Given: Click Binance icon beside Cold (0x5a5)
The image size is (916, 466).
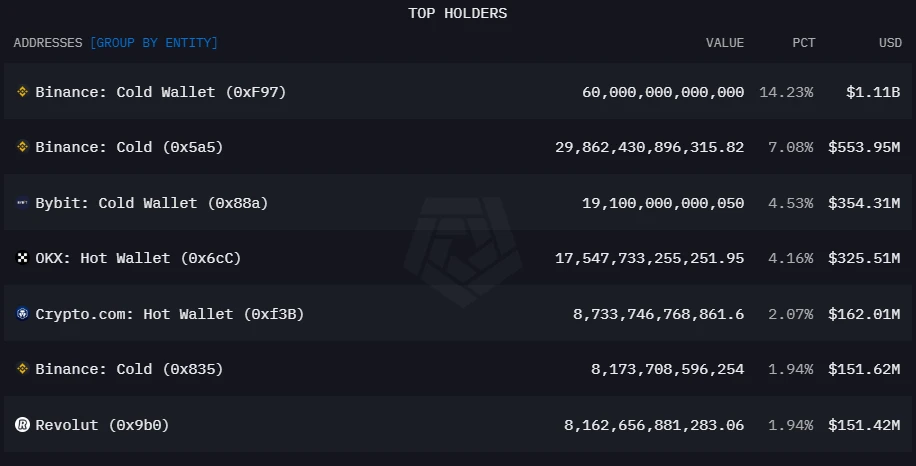Looking at the screenshot, I should (x=22, y=147).
